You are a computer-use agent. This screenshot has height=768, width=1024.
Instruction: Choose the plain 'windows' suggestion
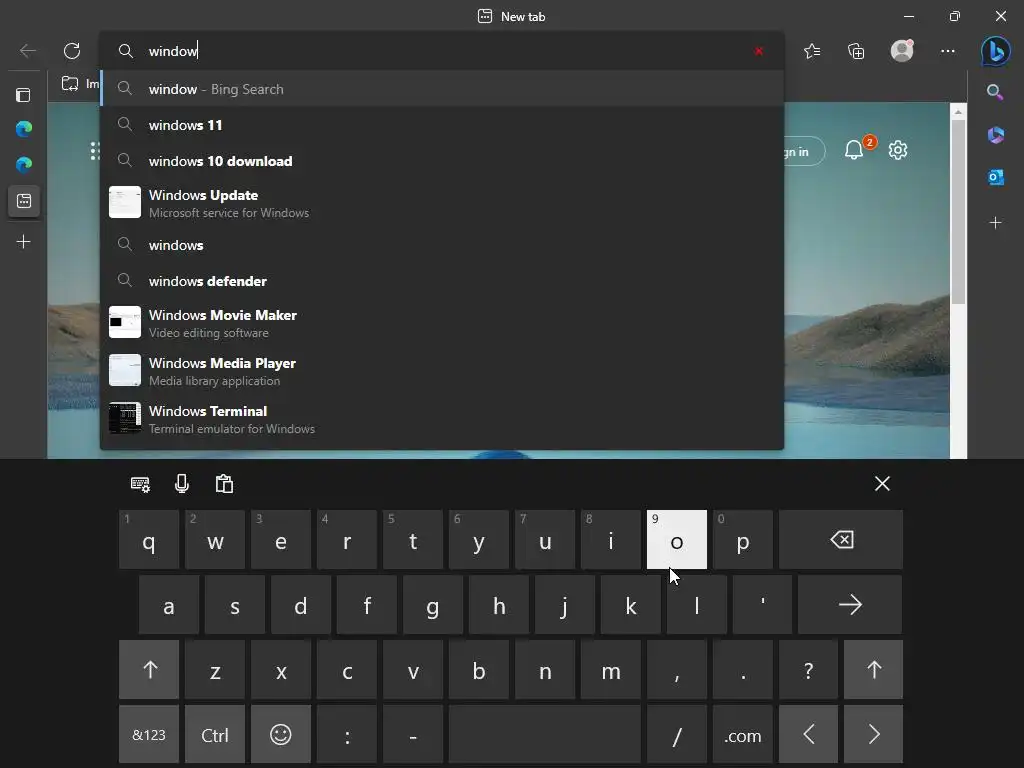[442, 245]
